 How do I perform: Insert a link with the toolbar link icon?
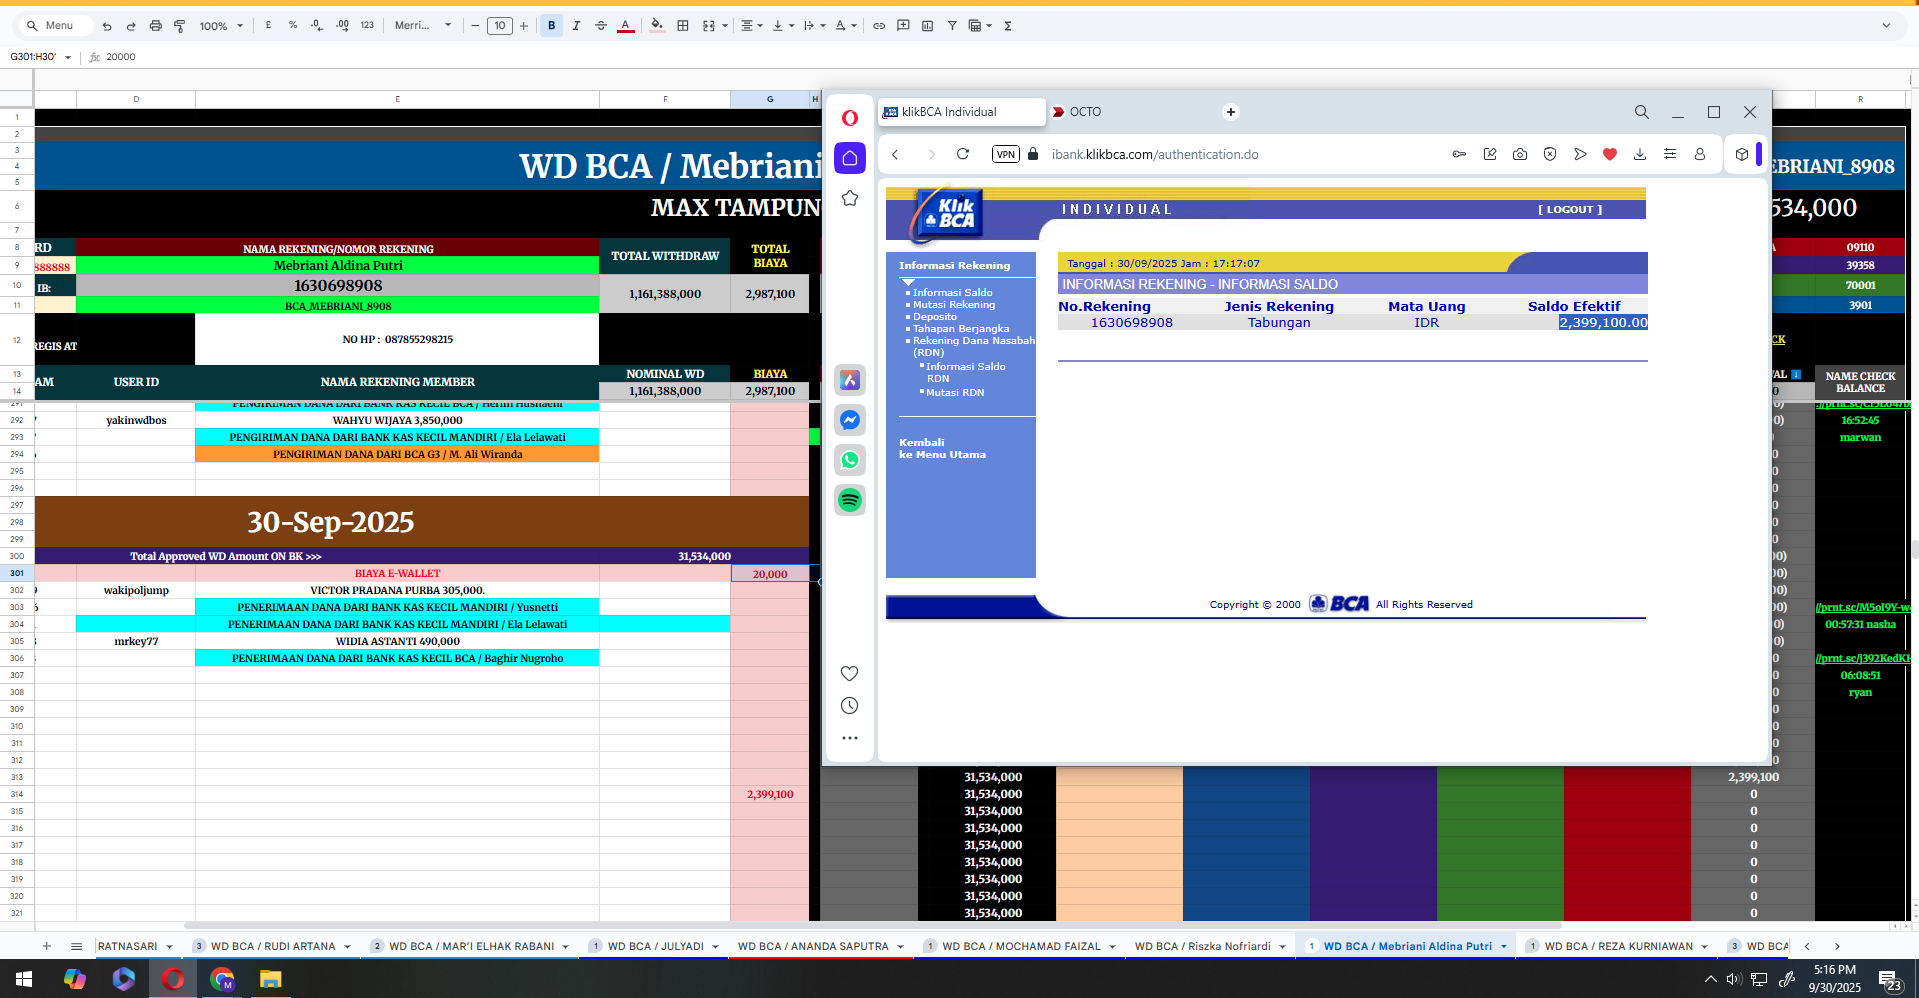[879, 26]
